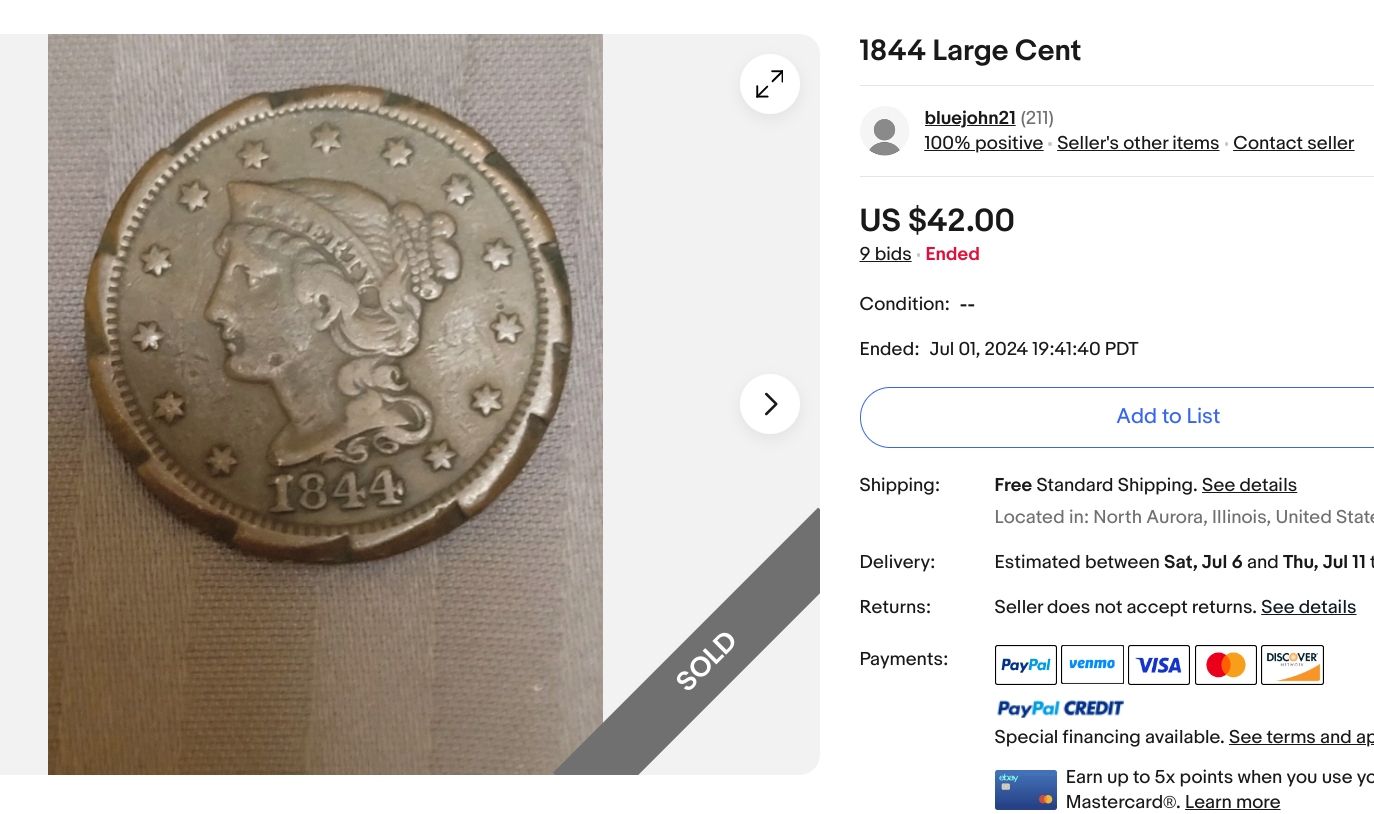View the 9 bids history
This screenshot has width=1374, height=814.
click(x=885, y=254)
